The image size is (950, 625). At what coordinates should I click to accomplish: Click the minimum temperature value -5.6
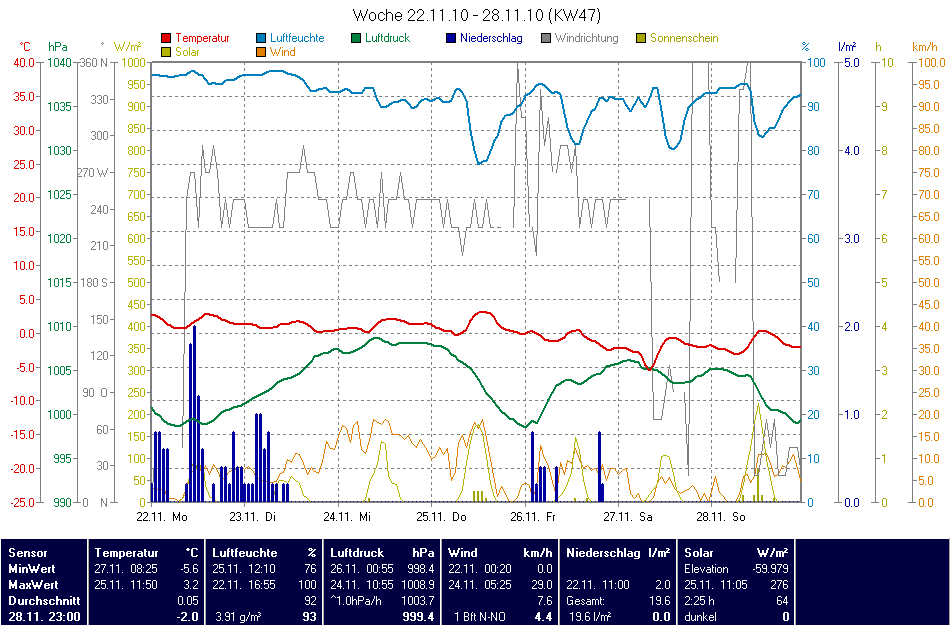click(190, 569)
